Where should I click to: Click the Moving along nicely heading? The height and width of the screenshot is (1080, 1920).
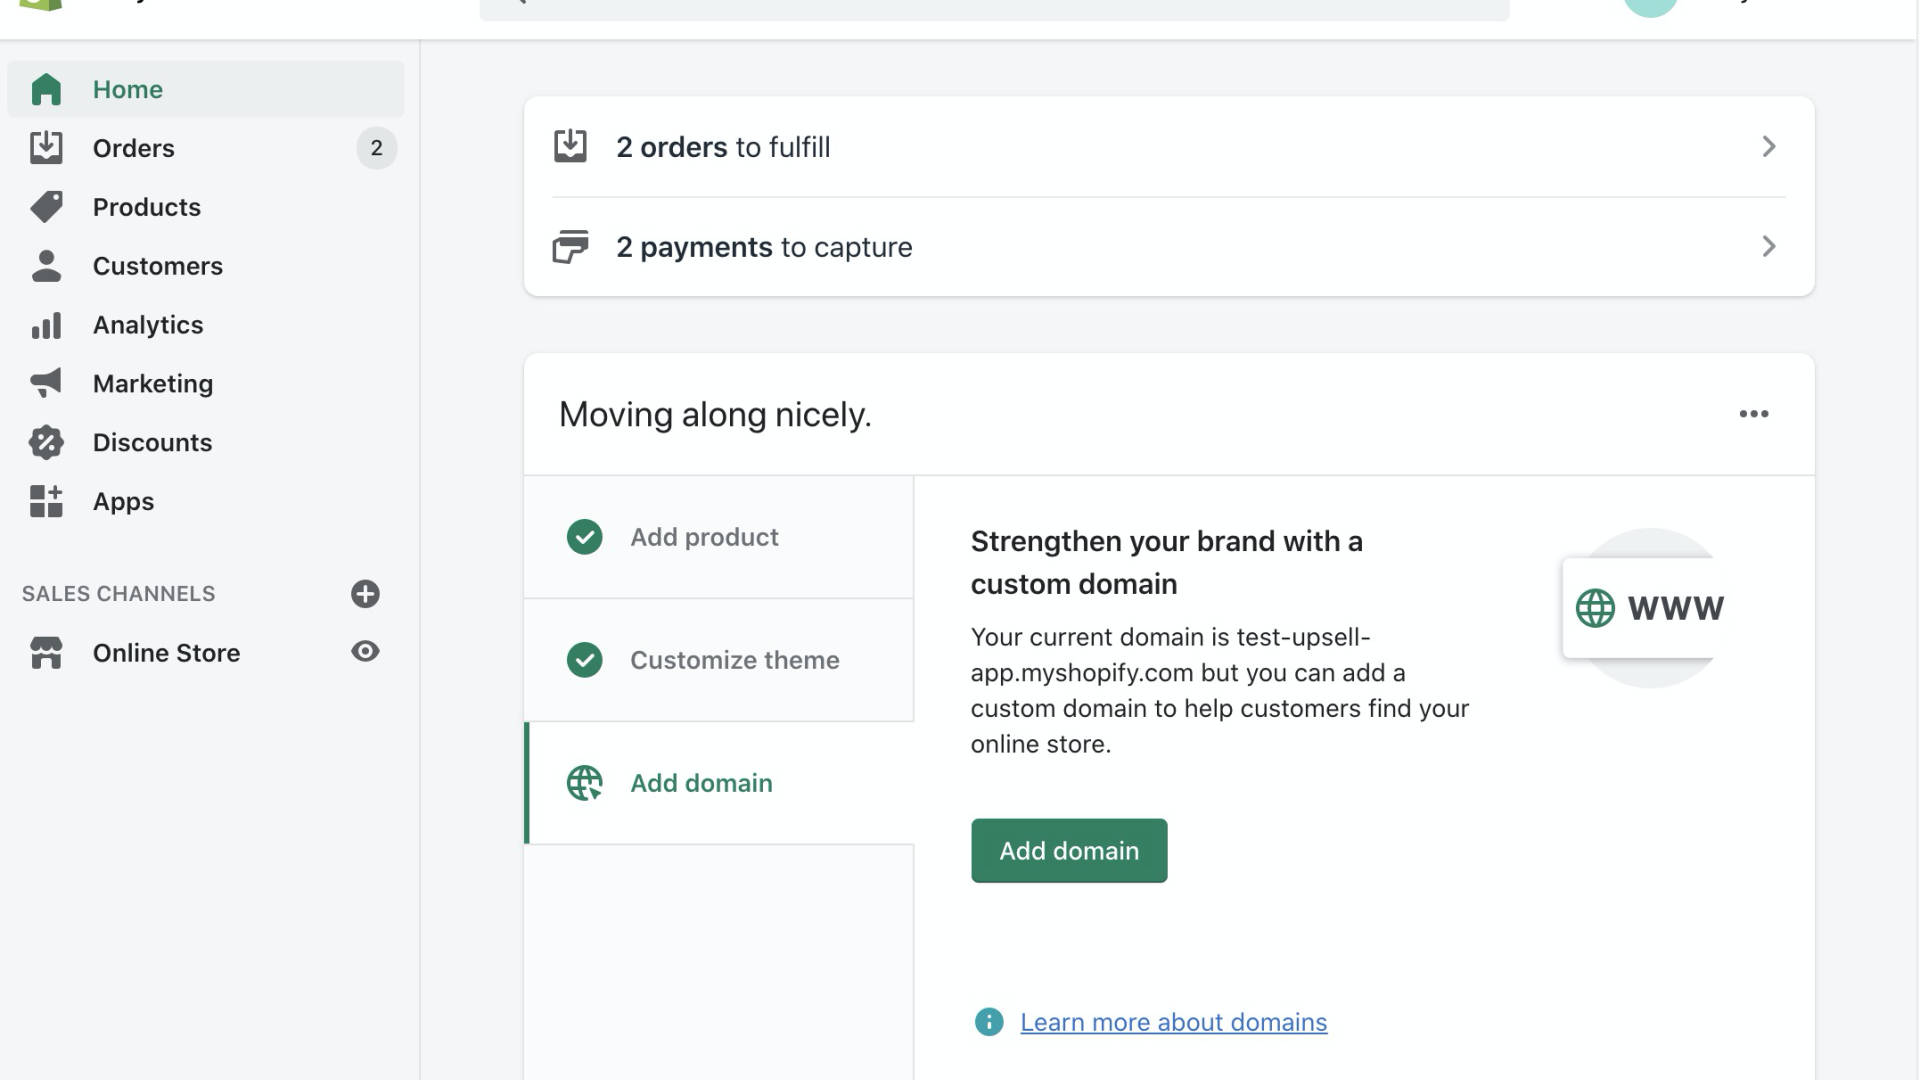coord(715,414)
